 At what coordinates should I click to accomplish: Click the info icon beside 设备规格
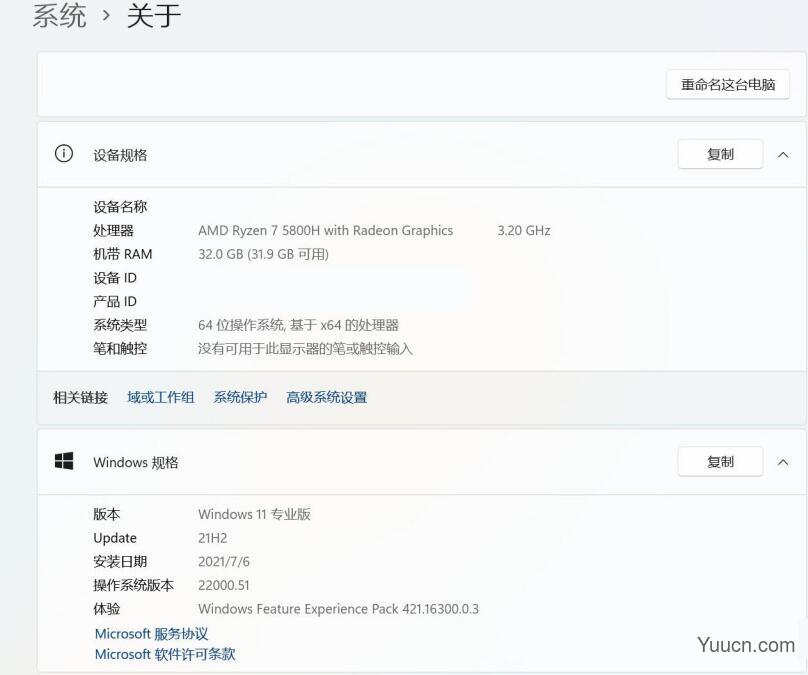64,154
